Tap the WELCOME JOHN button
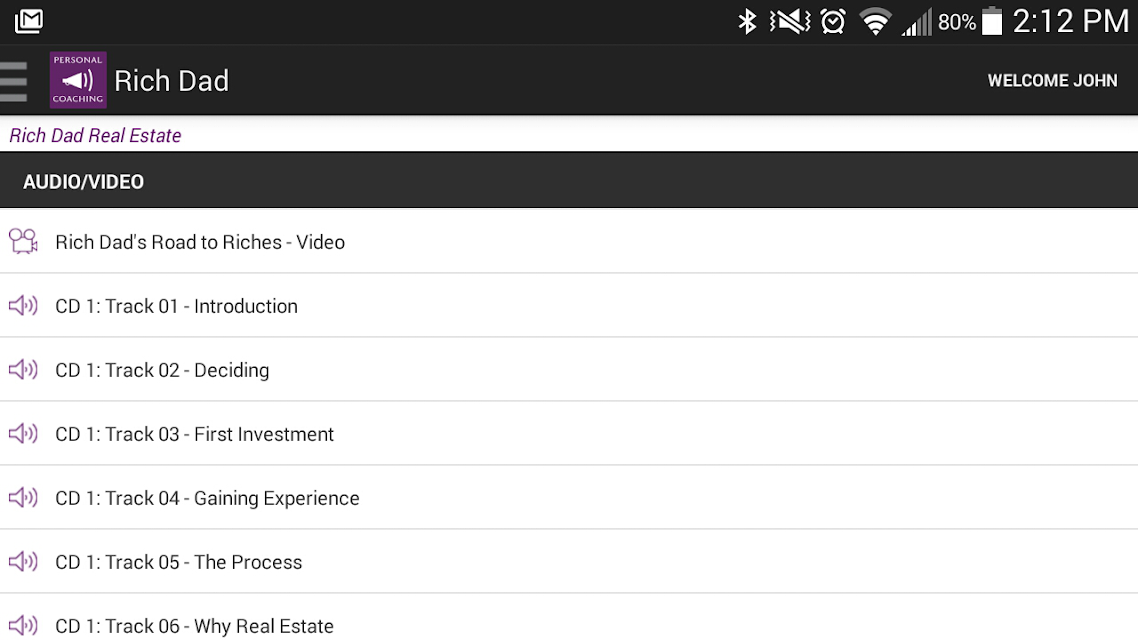The width and height of the screenshot is (1138, 640). (1052, 81)
